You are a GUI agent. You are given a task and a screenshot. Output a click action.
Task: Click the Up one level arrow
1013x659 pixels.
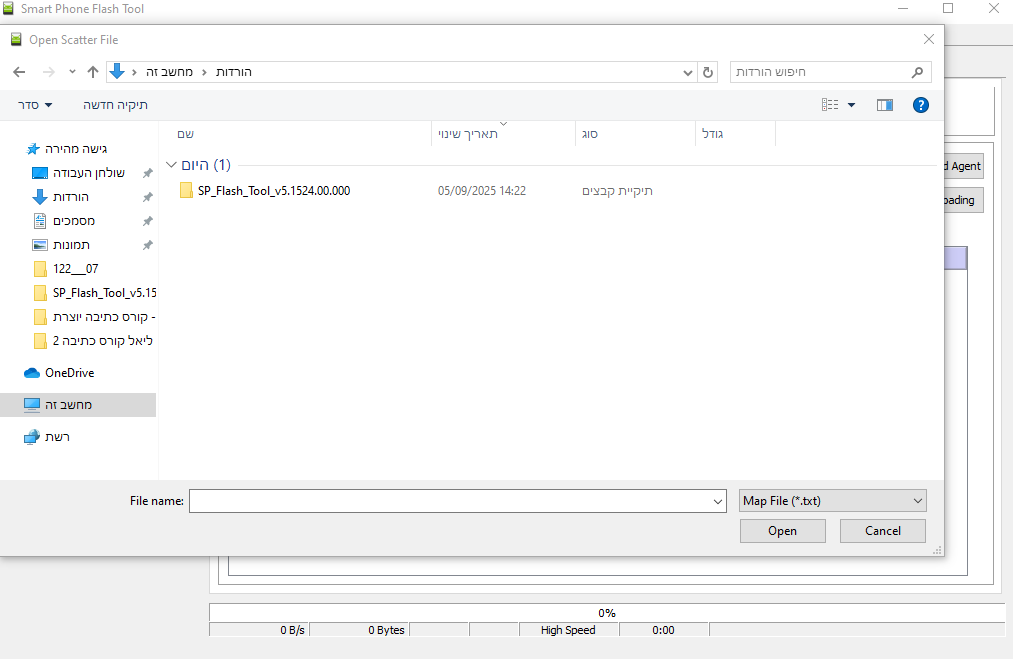(93, 72)
